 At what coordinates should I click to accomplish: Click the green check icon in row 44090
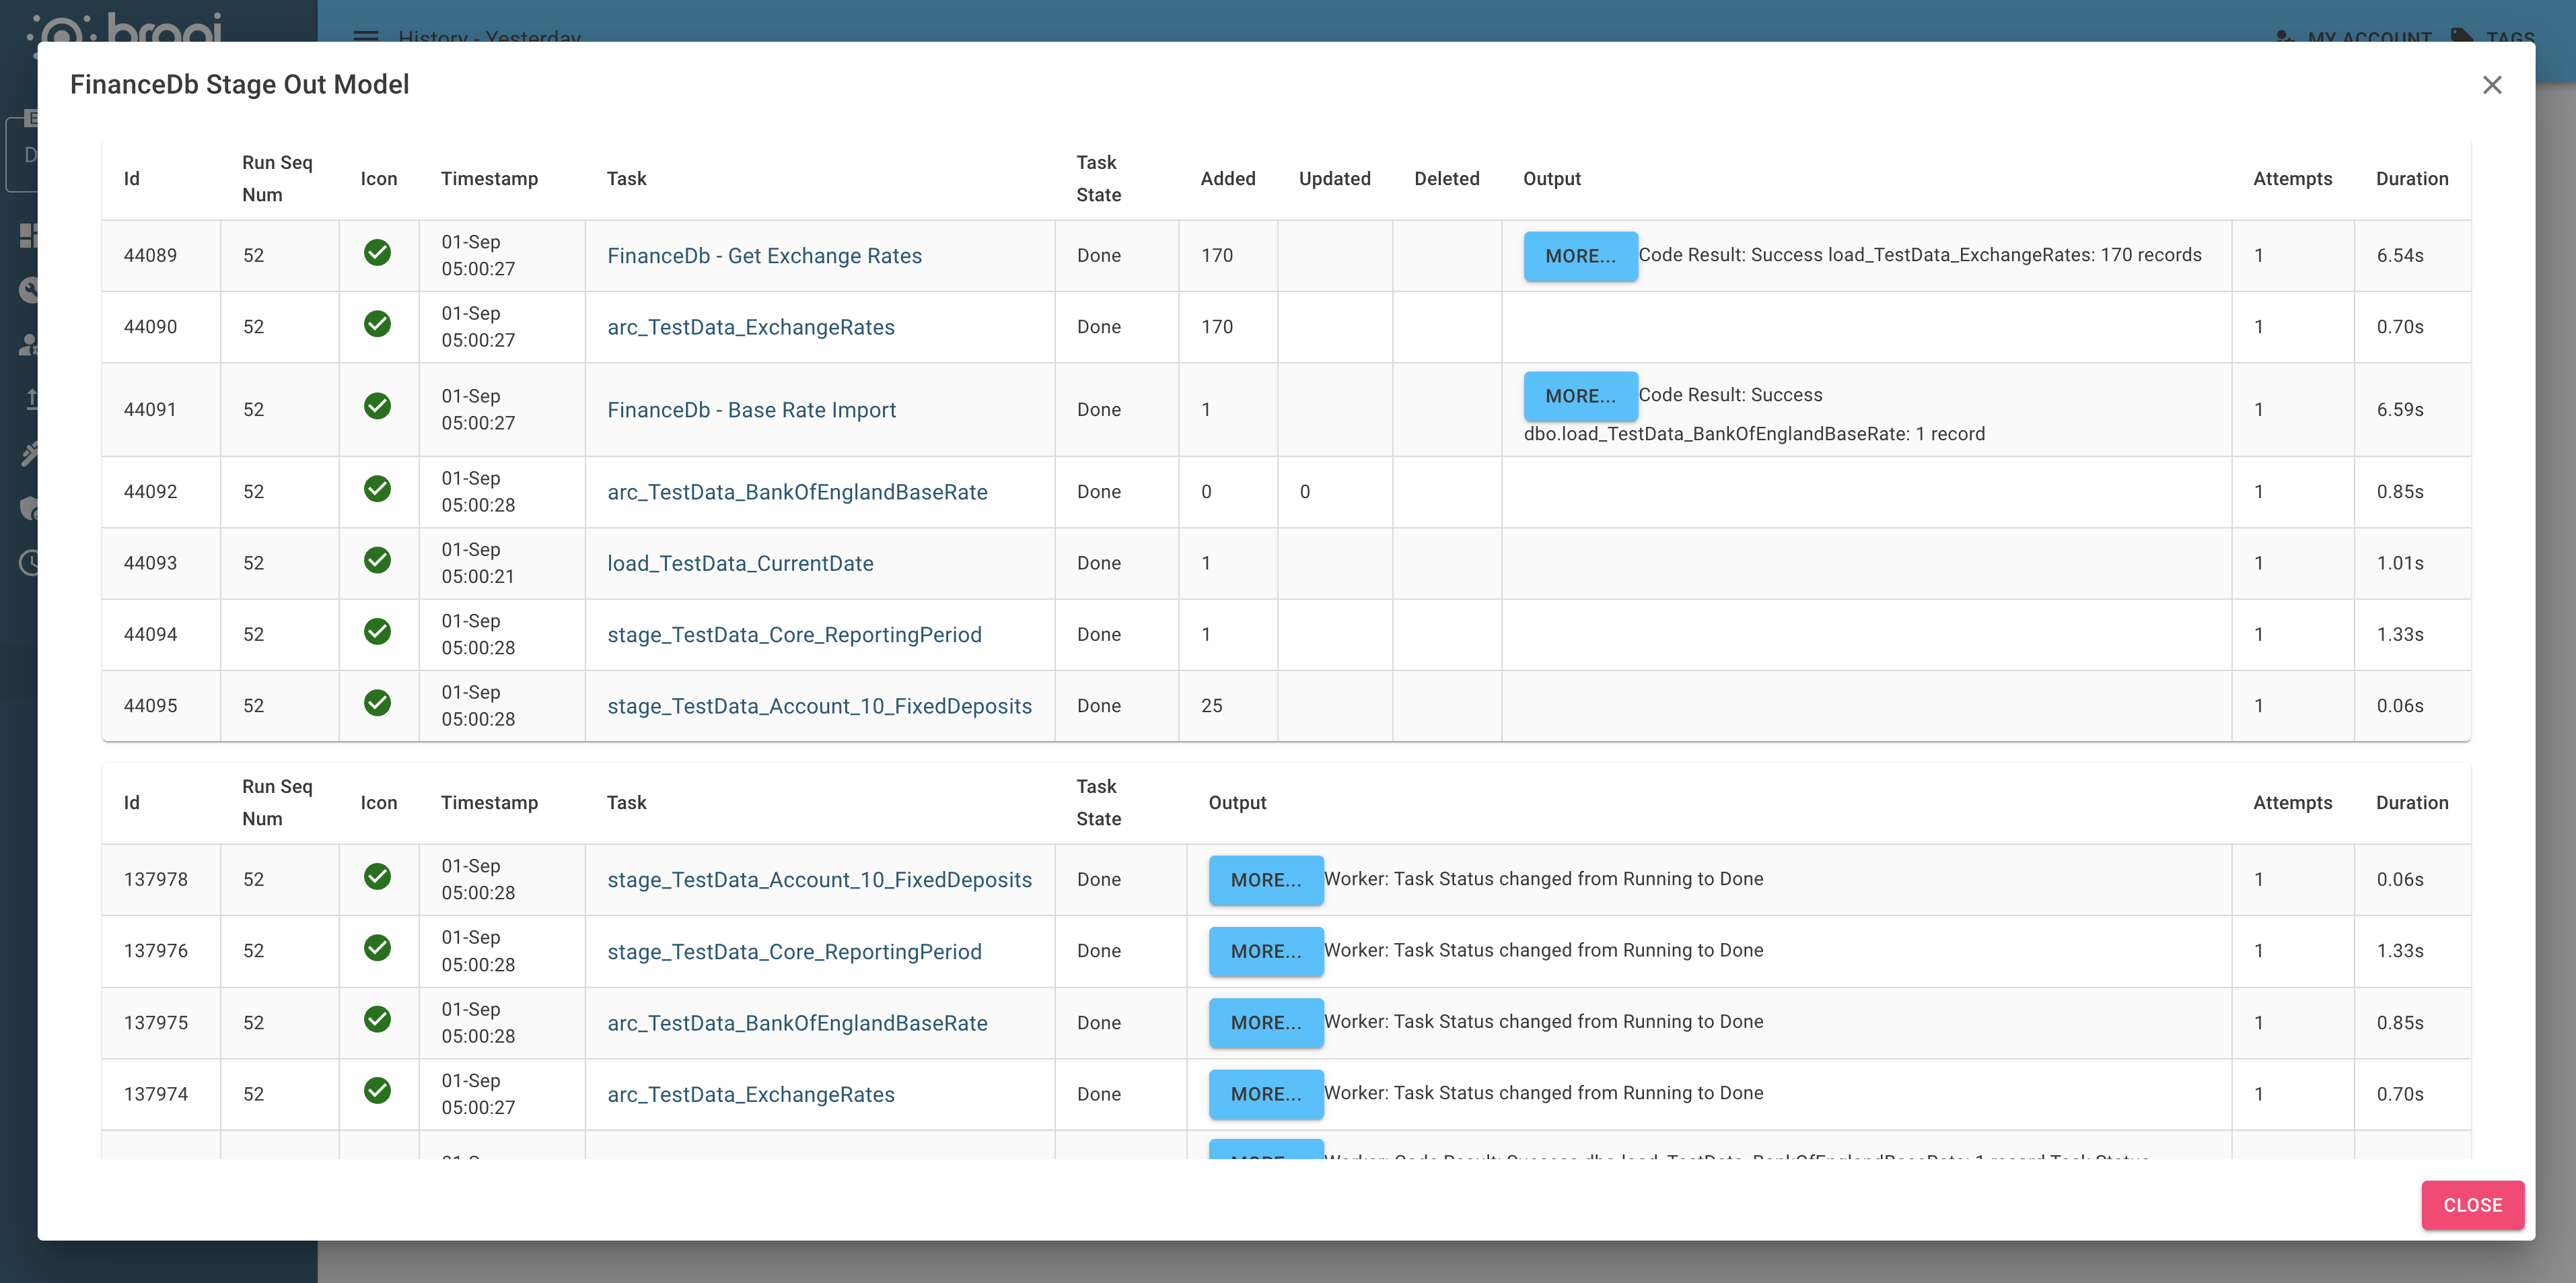coord(377,324)
